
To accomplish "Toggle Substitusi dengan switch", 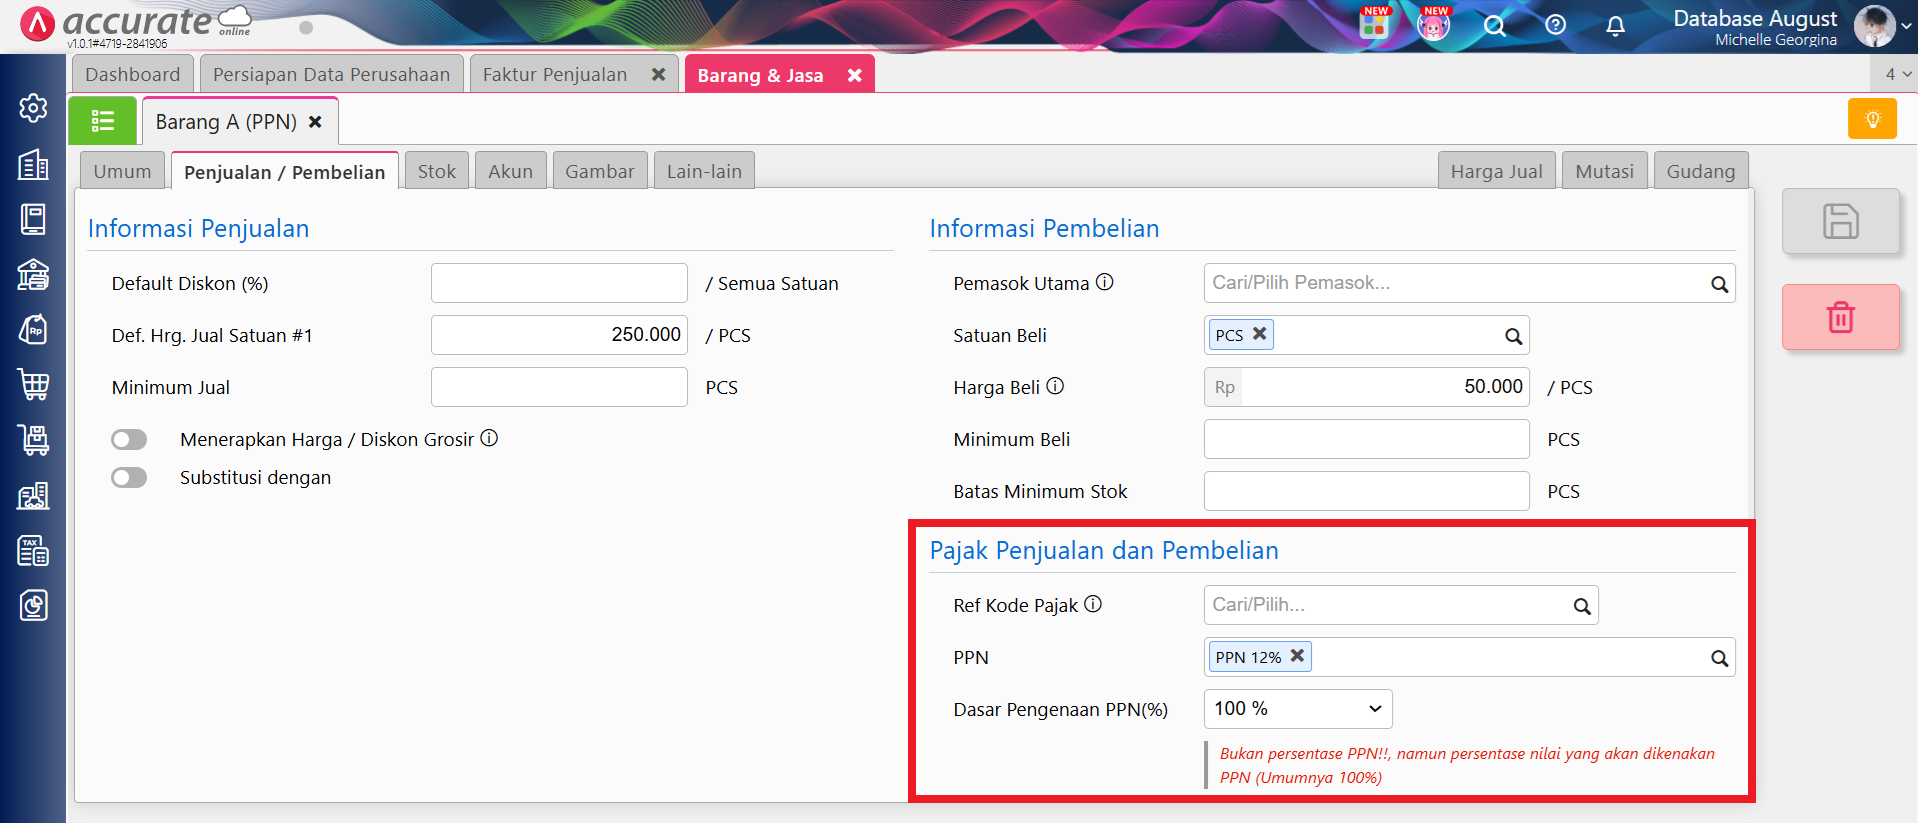I will tap(129, 477).
